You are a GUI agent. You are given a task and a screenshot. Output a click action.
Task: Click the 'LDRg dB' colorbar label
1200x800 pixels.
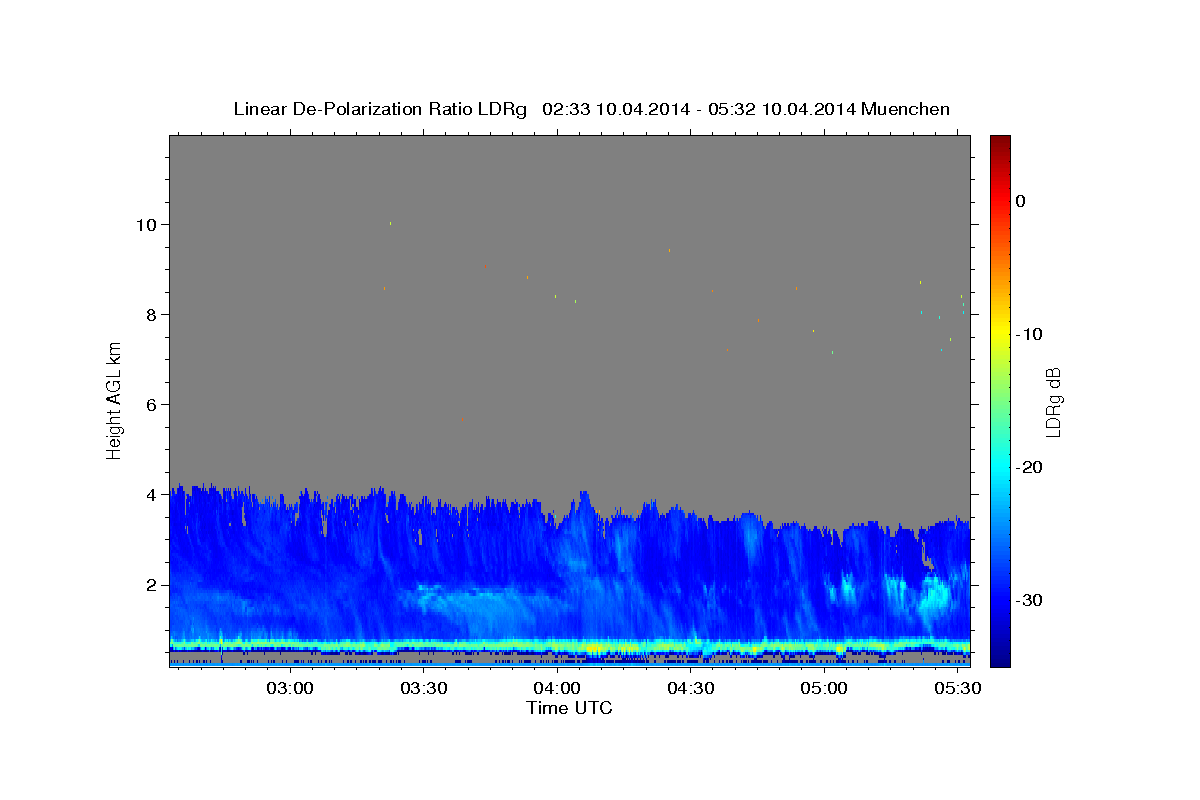click(1053, 402)
